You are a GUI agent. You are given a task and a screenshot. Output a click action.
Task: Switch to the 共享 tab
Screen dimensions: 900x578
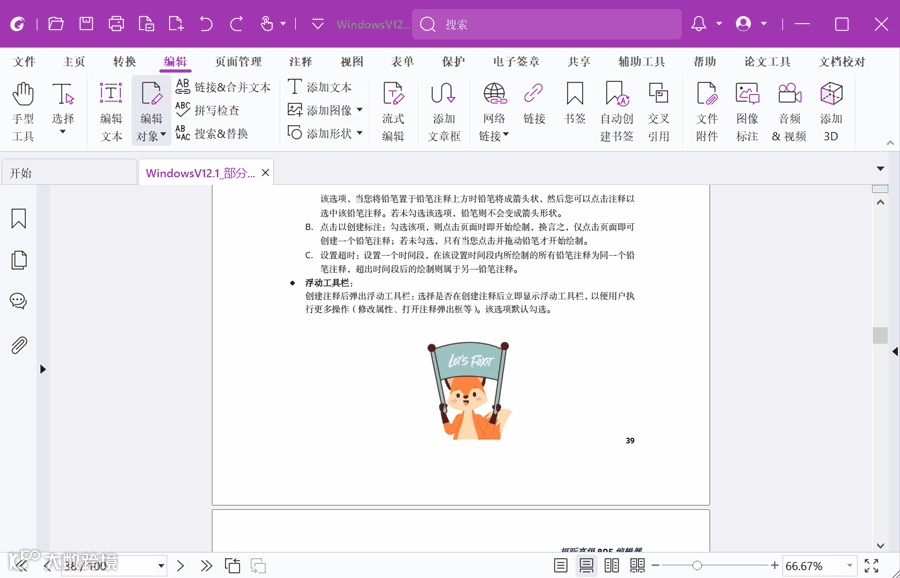tap(579, 61)
